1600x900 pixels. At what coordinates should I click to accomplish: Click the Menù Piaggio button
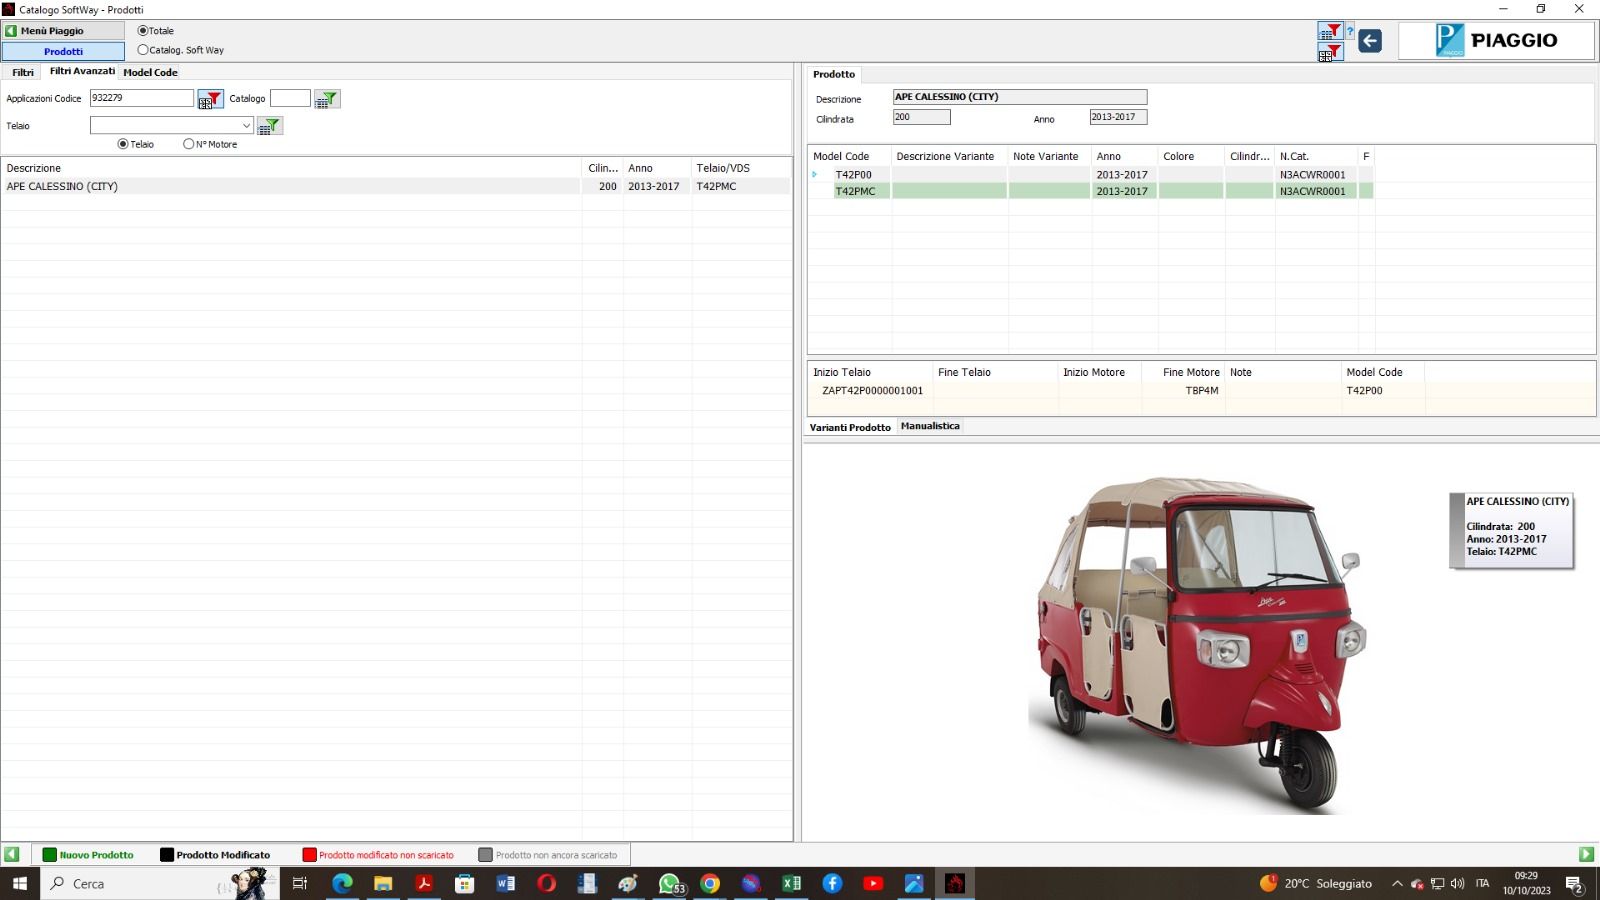click(62, 31)
